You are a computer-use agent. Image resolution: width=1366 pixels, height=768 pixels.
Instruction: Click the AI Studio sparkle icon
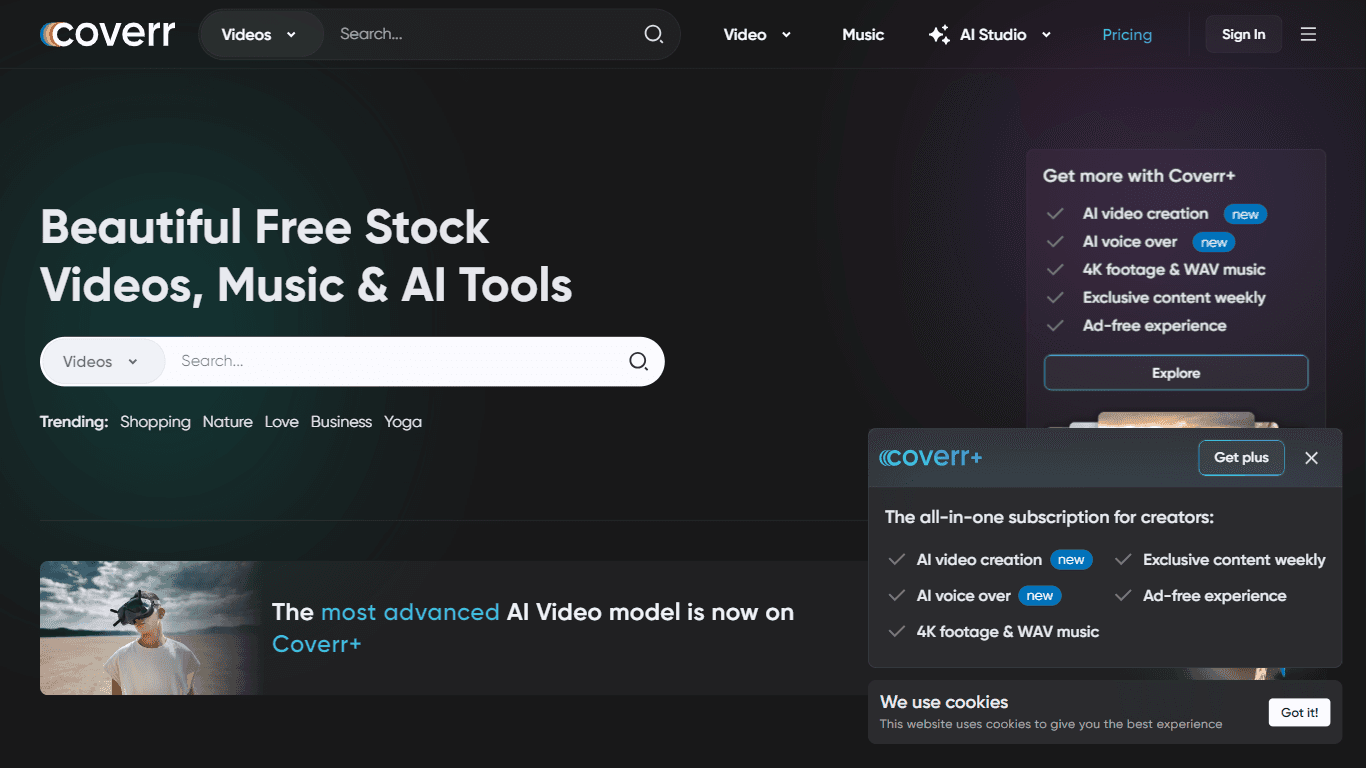[939, 34]
